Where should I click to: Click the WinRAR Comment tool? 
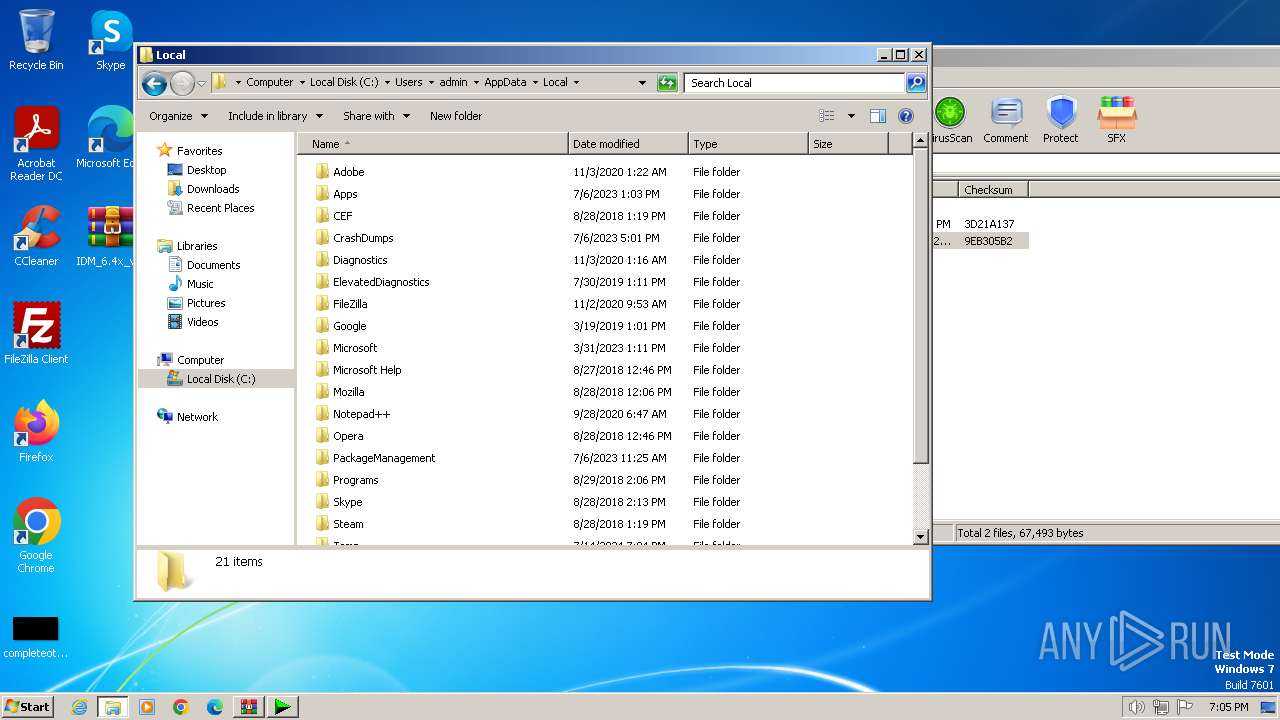pos(1005,120)
